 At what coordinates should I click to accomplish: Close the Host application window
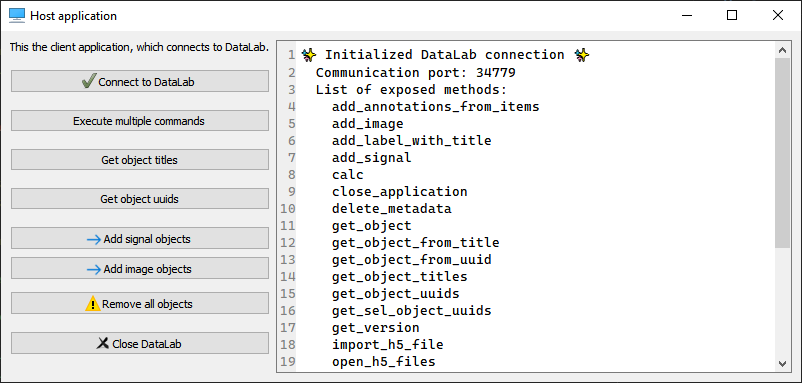[x=777, y=15]
